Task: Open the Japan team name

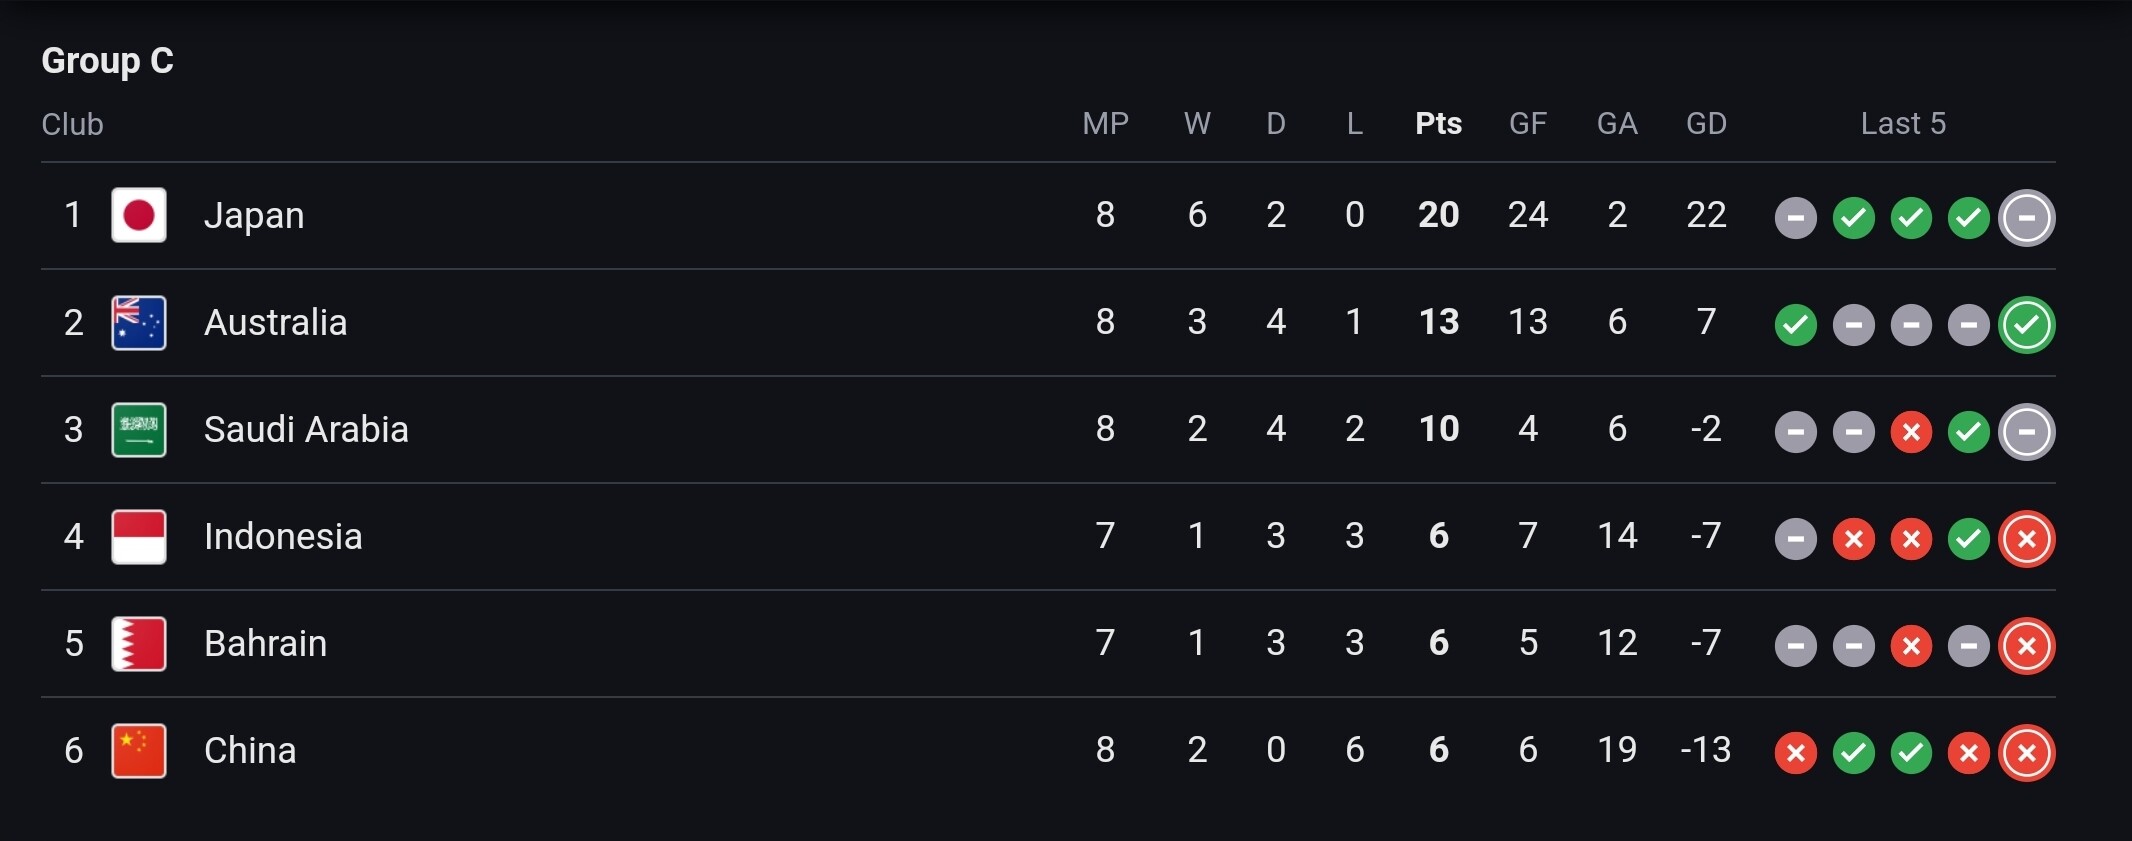Action: click(x=254, y=215)
